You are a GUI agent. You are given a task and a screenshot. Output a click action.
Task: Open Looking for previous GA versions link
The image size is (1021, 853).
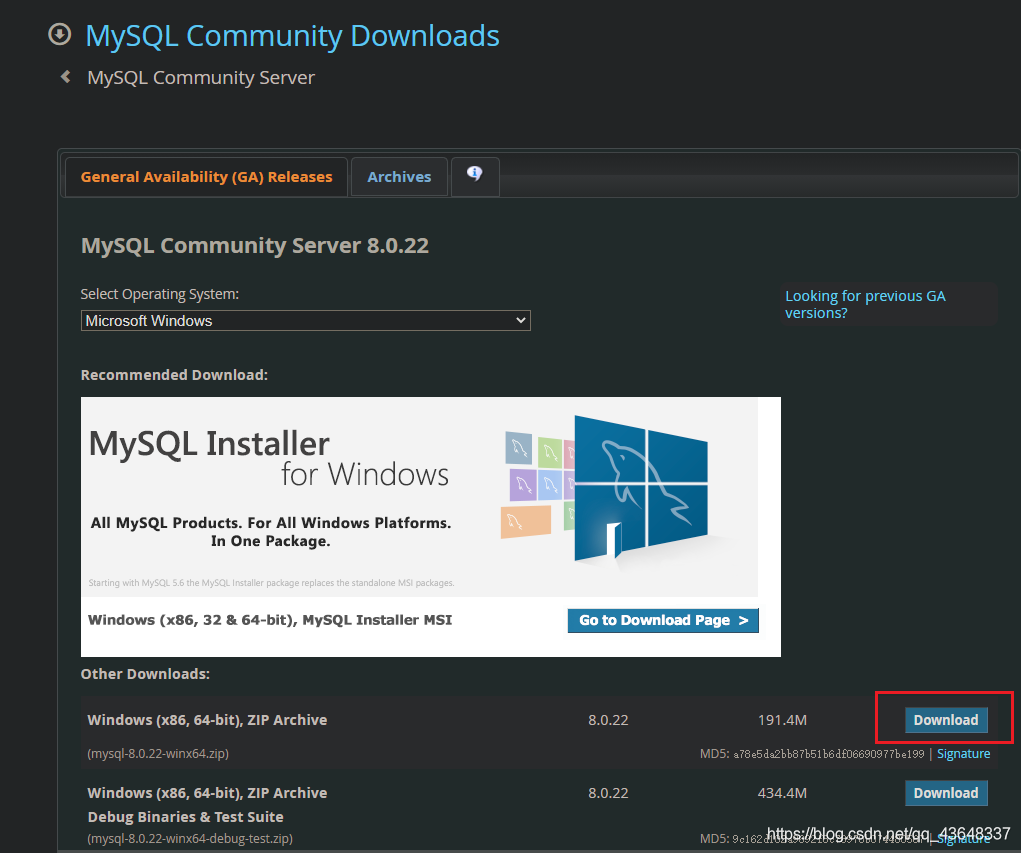click(x=865, y=304)
